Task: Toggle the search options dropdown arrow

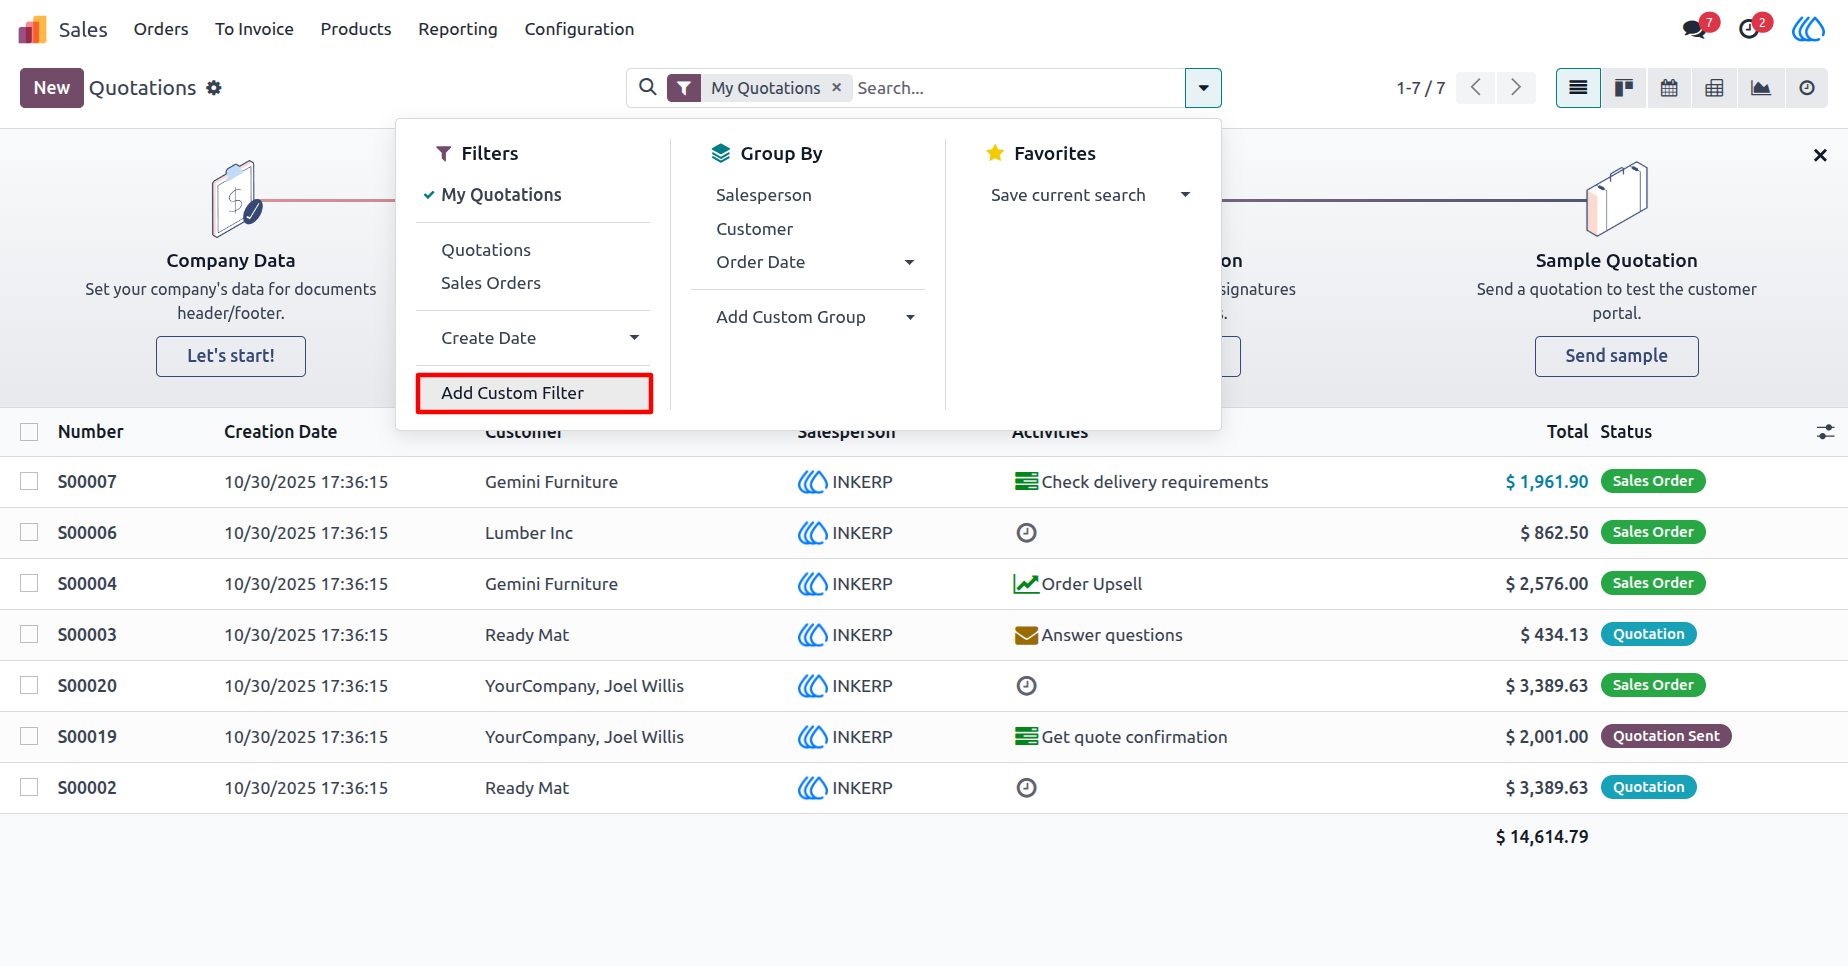Action: (x=1203, y=88)
